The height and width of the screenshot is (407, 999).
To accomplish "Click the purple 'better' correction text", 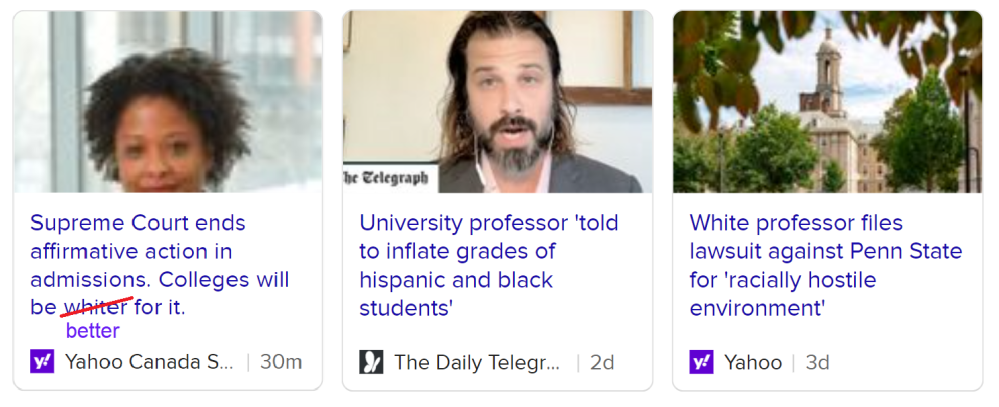I will [x=93, y=331].
